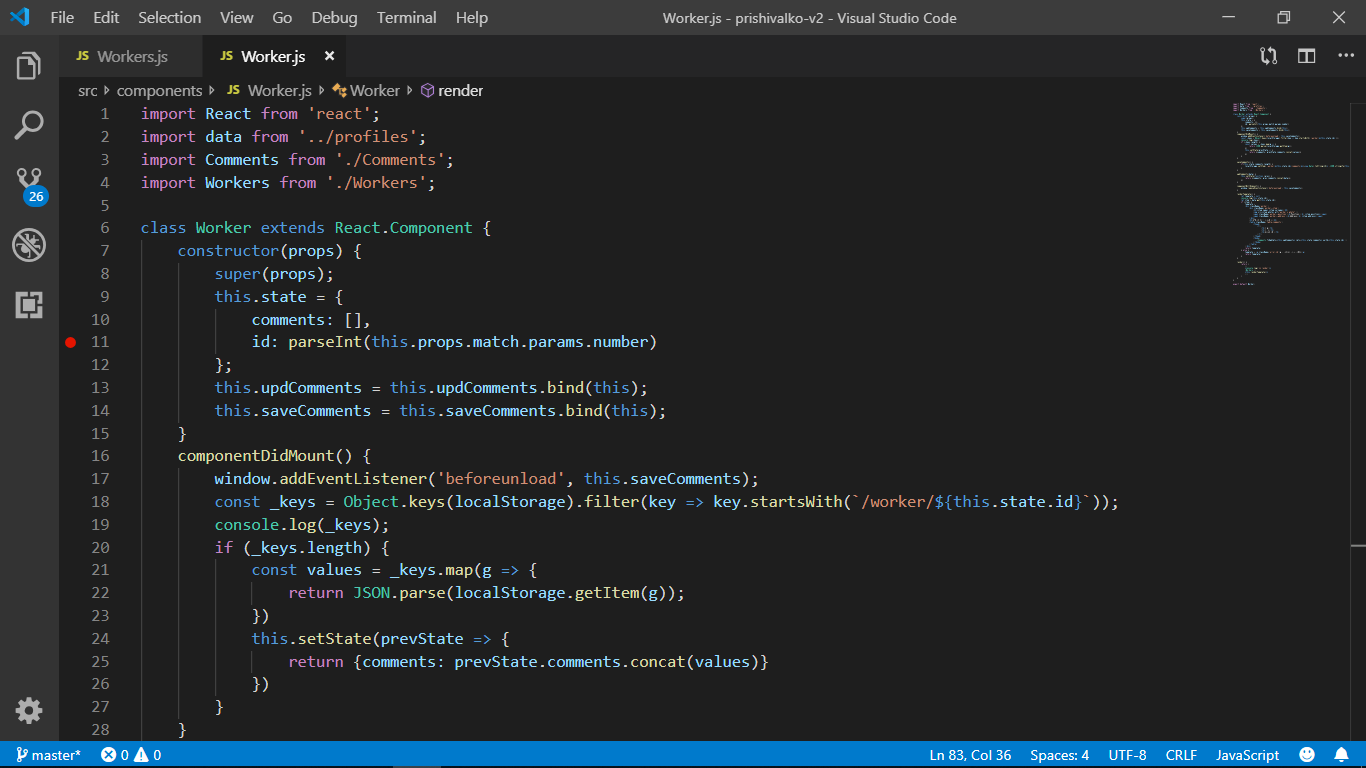
Task: Change end of line sequence CRLF
Action: [x=1181, y=755]
